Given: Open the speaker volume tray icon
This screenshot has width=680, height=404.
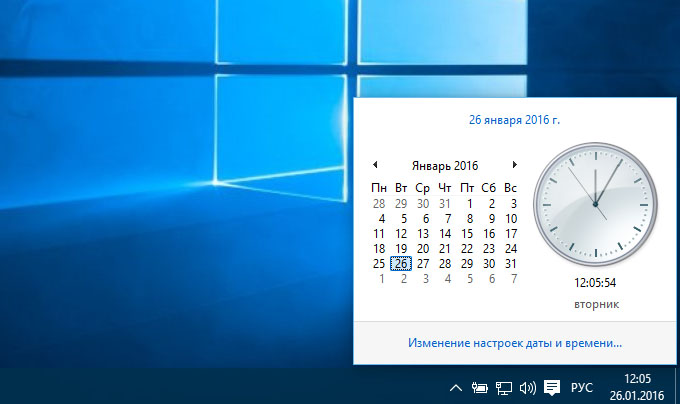Looking at the screenshot, I should (x=528, y=388).
